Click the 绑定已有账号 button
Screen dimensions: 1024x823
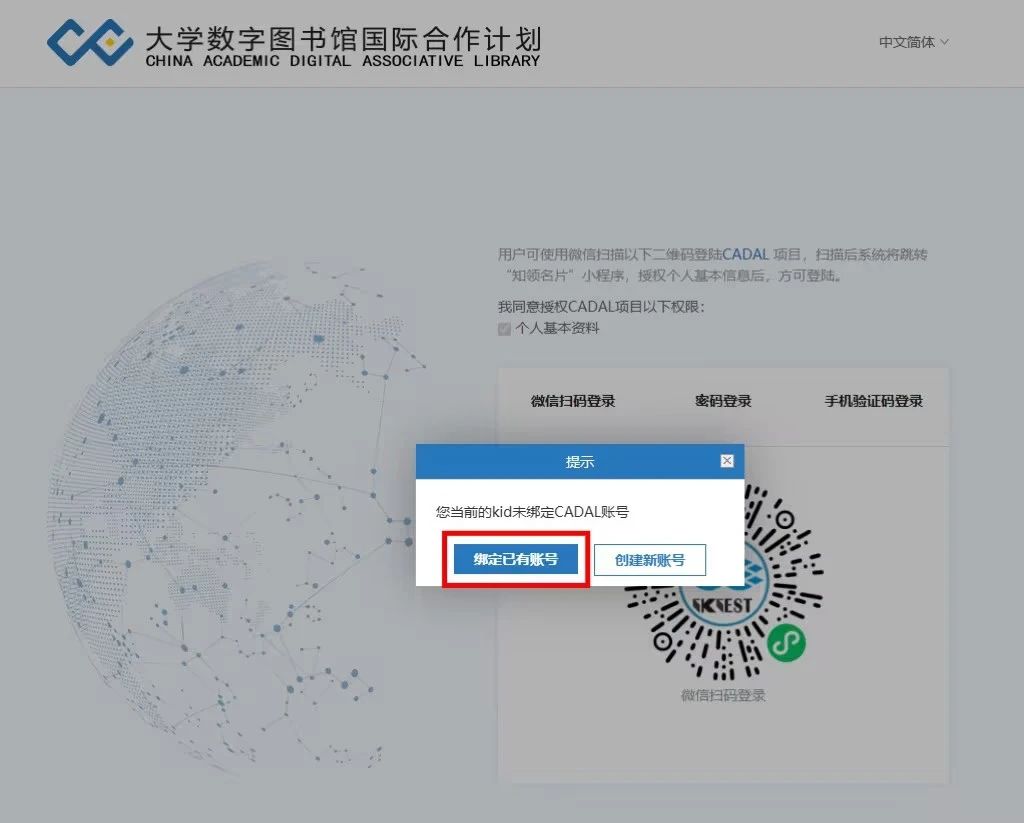pos(516,559)
